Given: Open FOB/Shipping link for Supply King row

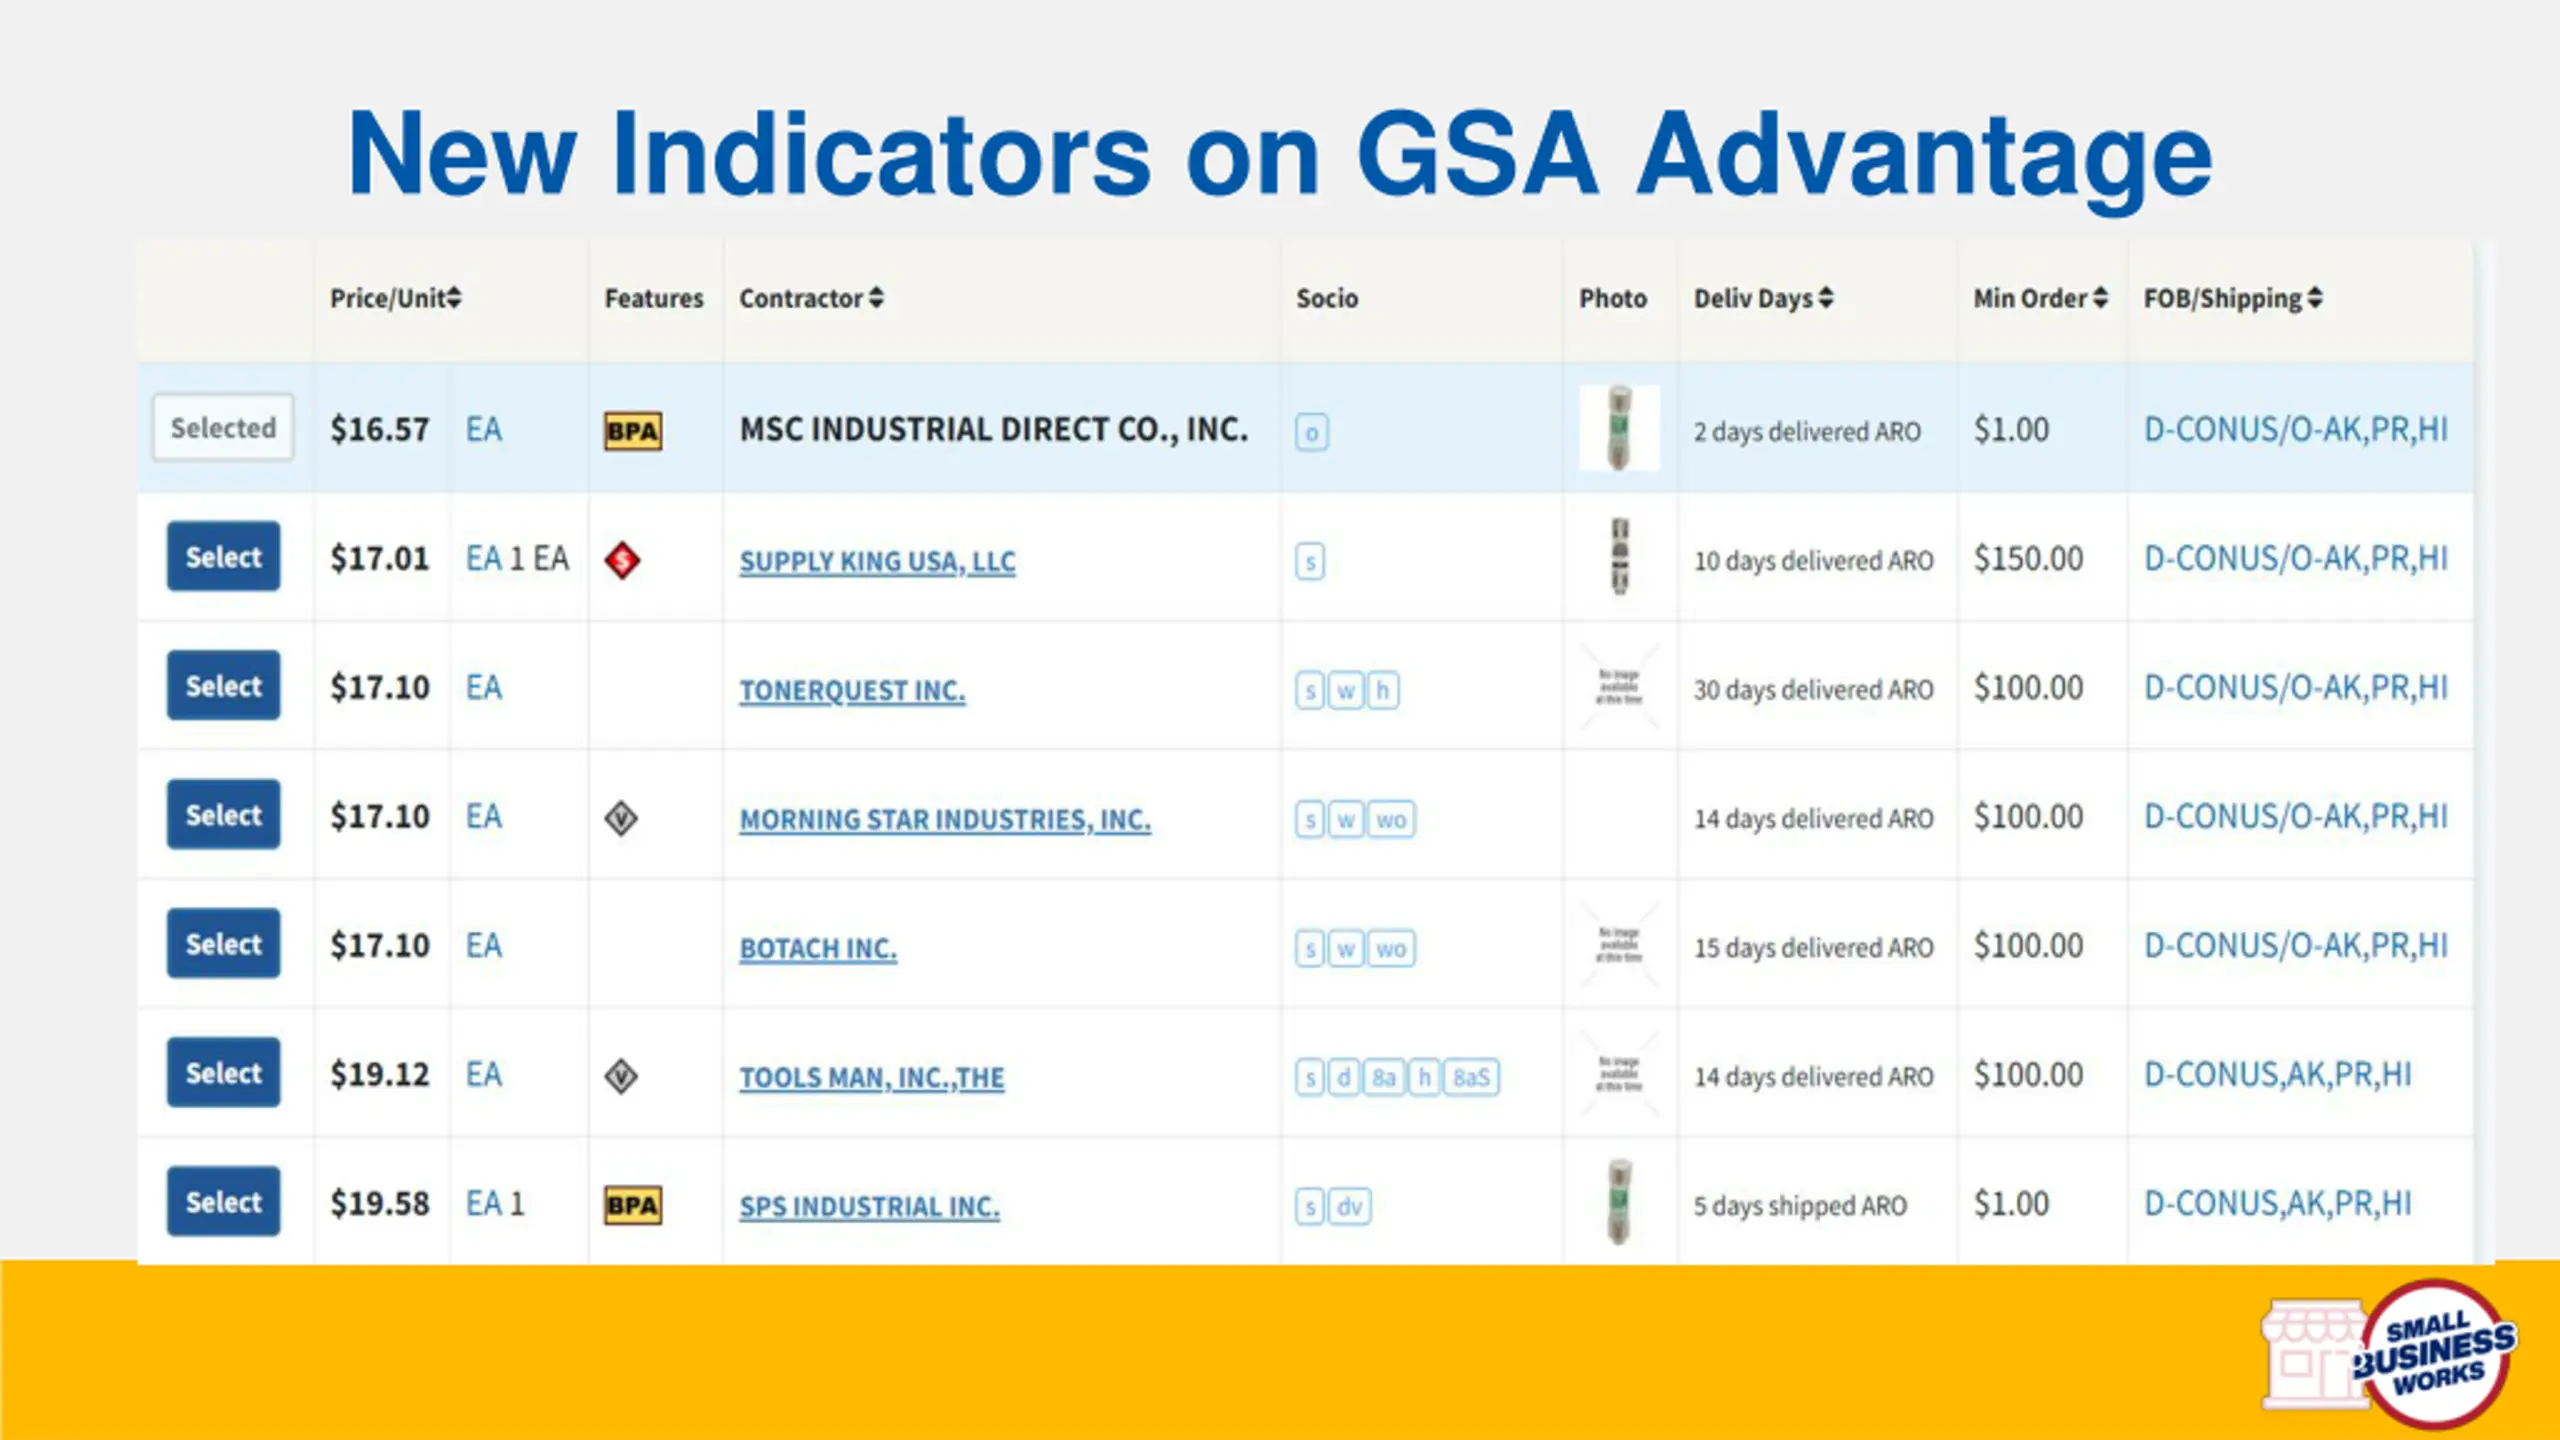Looking at the screenshot, I should click(2296, 559).
